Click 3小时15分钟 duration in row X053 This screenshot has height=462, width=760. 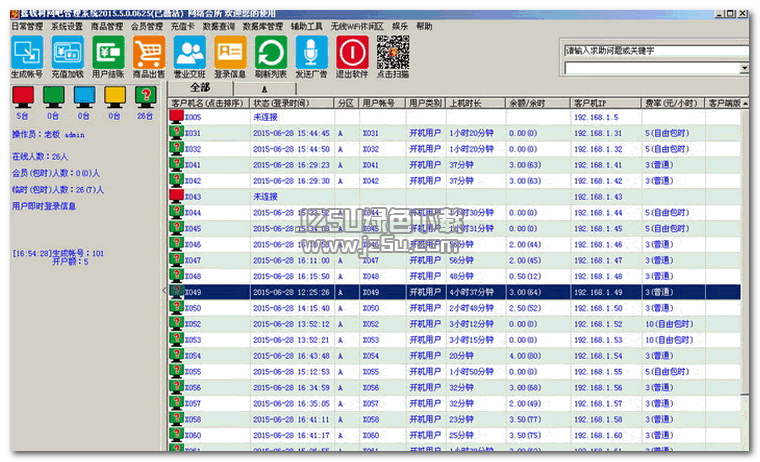point(471,340)
